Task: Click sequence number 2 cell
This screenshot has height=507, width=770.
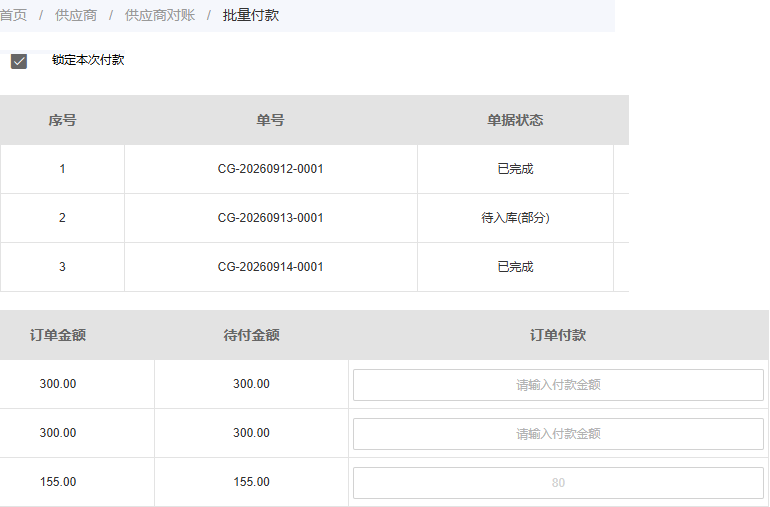Action: (x=62, y=218)
